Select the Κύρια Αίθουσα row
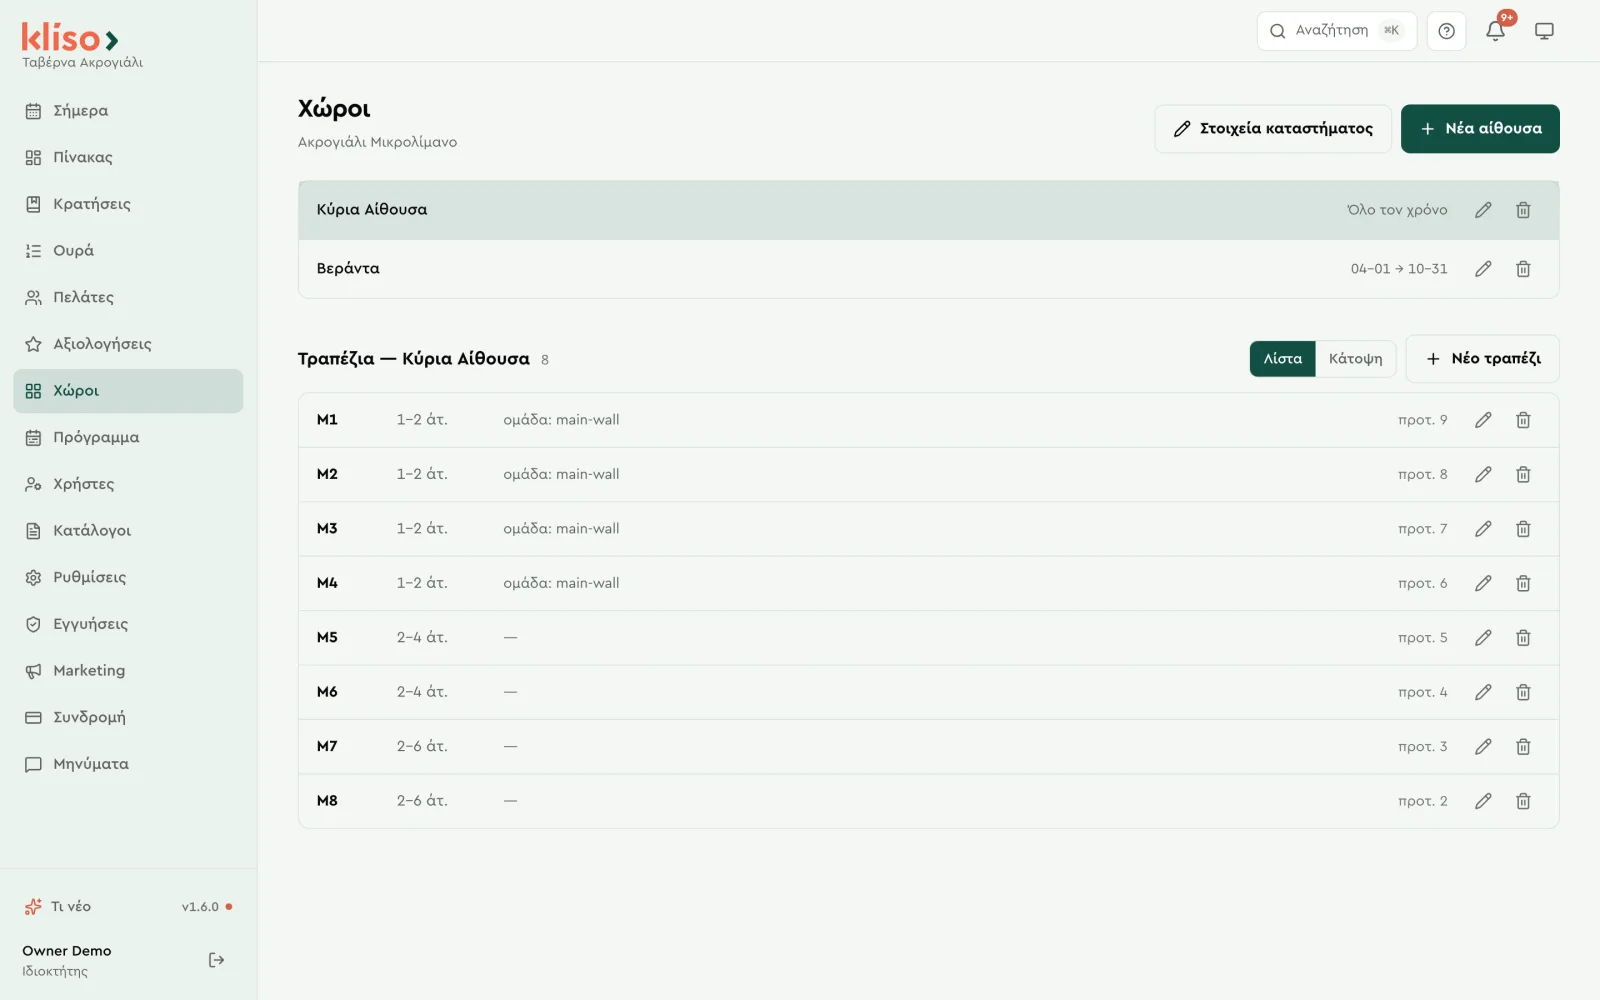The height and width of the screenshot is (1000, 1600). [928, 210]
